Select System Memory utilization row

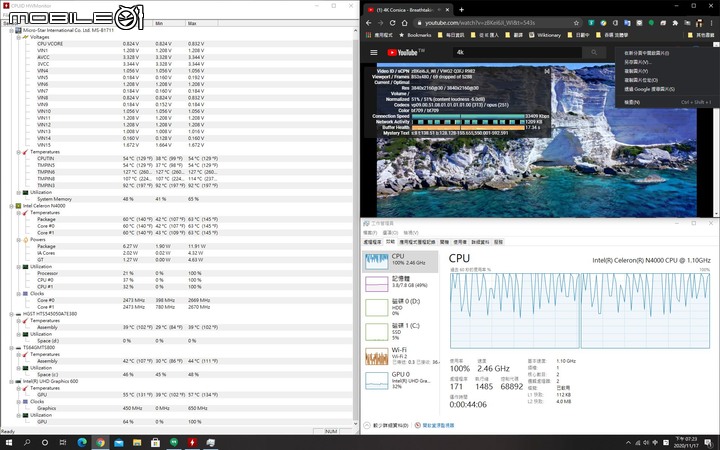177,199
